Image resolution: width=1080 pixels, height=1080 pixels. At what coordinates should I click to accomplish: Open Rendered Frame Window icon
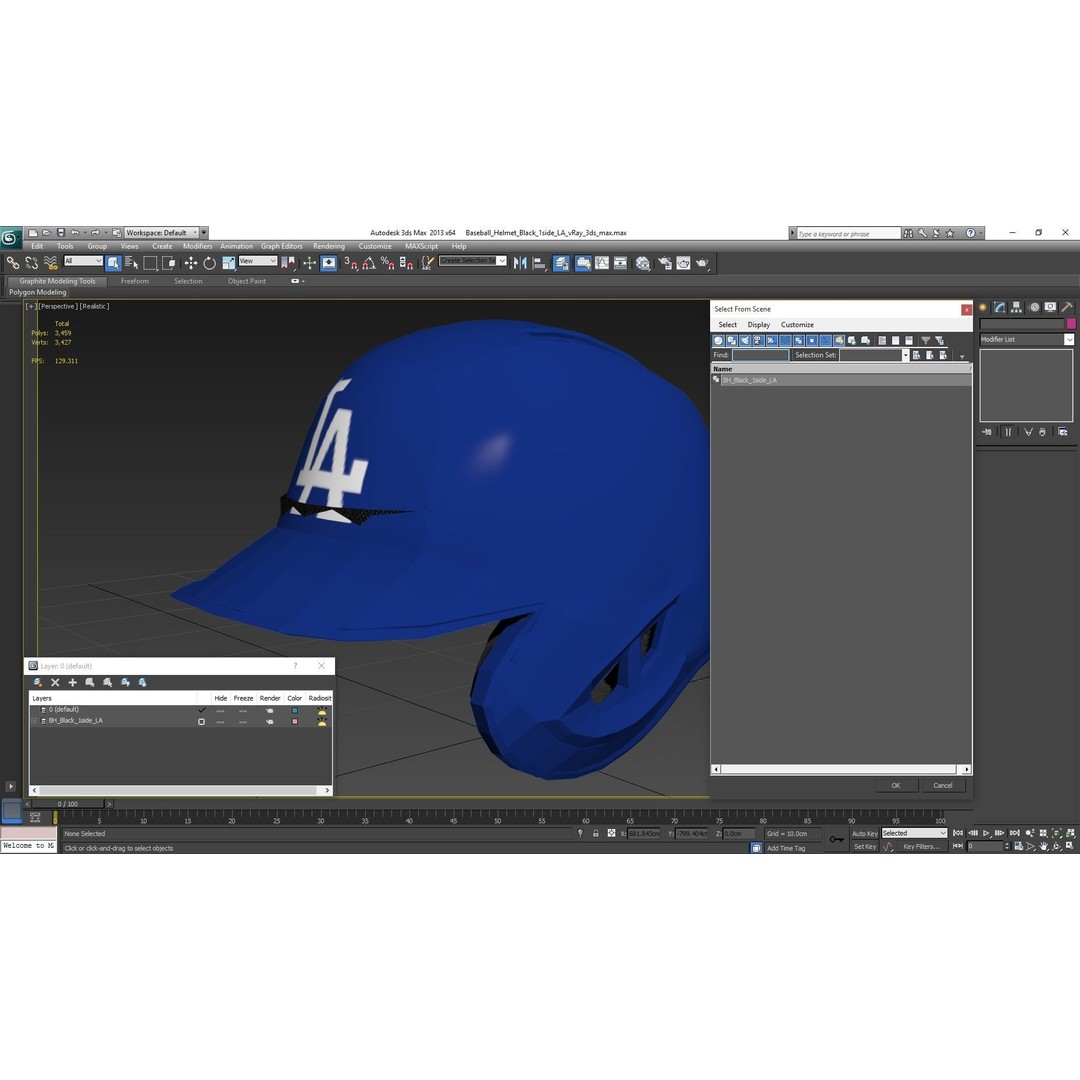(683, 262)
